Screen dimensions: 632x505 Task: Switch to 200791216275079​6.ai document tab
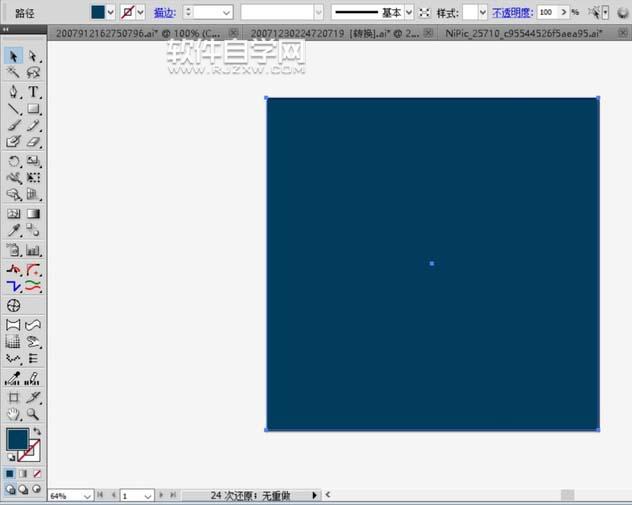pyautogui.click(x=138, y=33)
